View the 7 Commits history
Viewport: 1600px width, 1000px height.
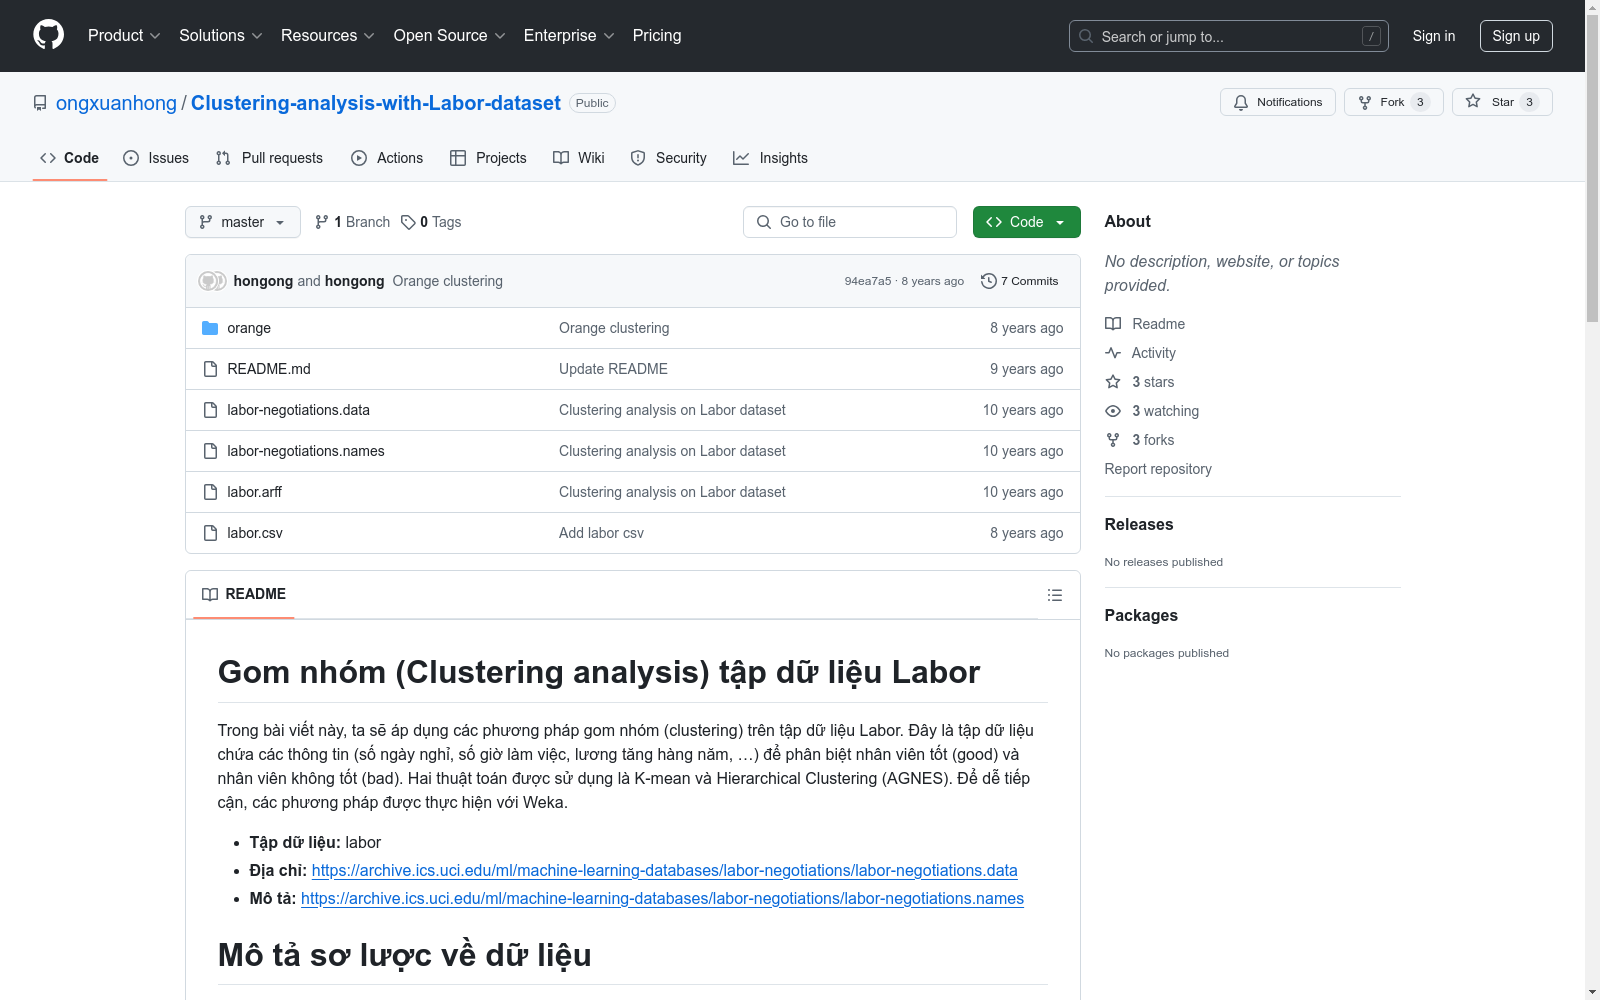pos(1020,281)
